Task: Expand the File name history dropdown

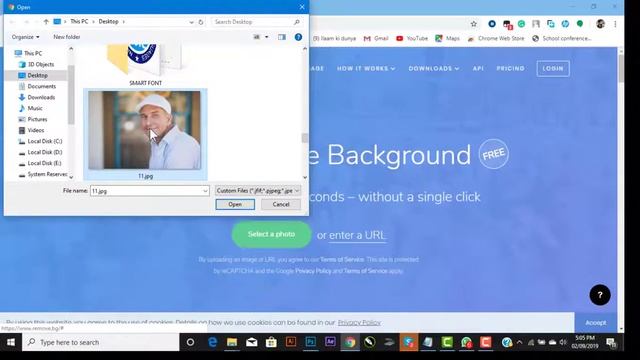Action: (x=205, y=191)
